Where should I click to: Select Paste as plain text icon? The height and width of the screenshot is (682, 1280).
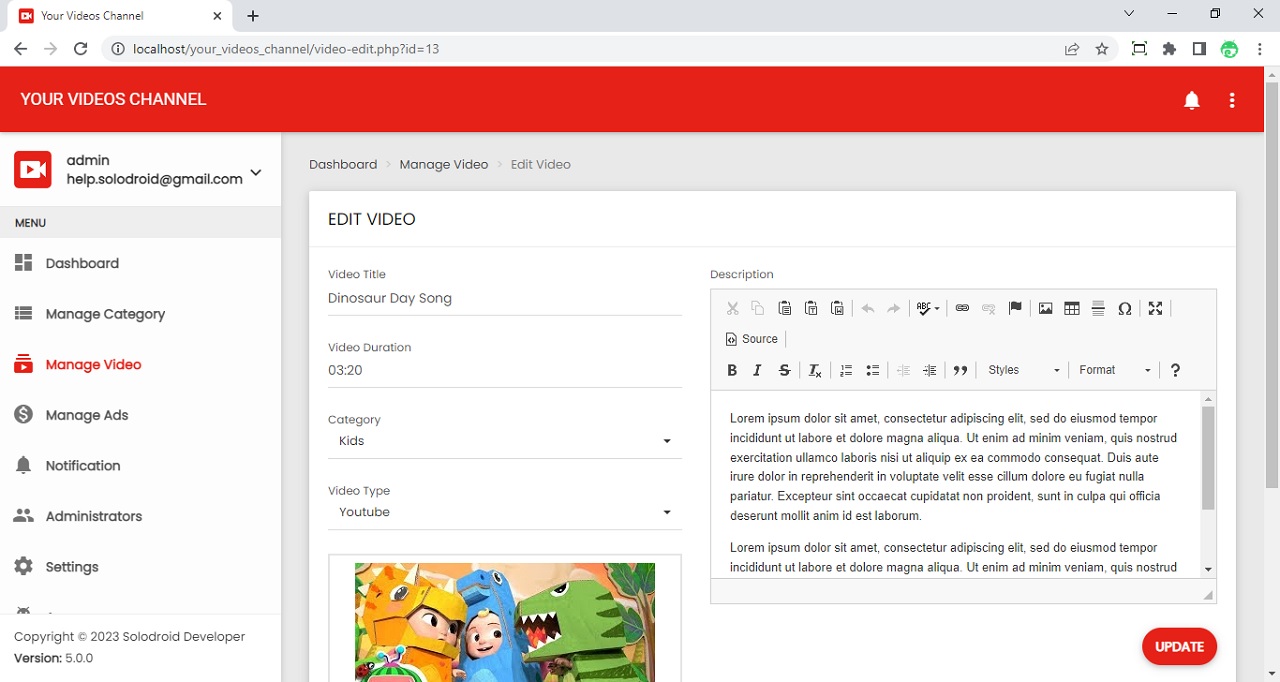tap(811, 308)
